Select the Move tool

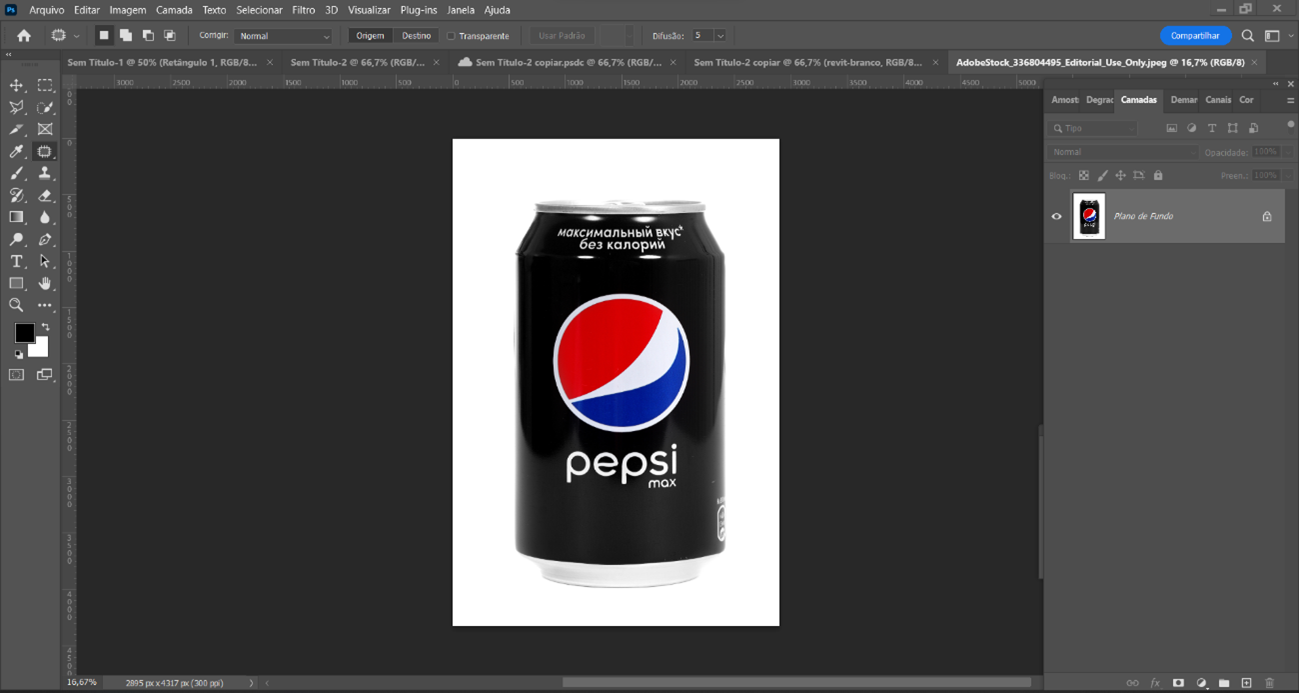[17, 86]
